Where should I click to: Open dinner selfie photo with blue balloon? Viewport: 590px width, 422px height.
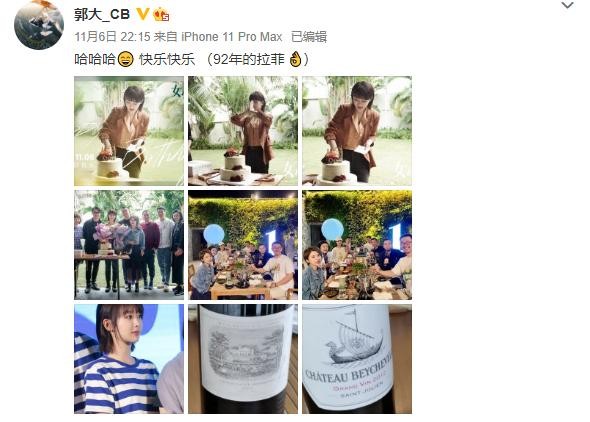coord(357,245)
